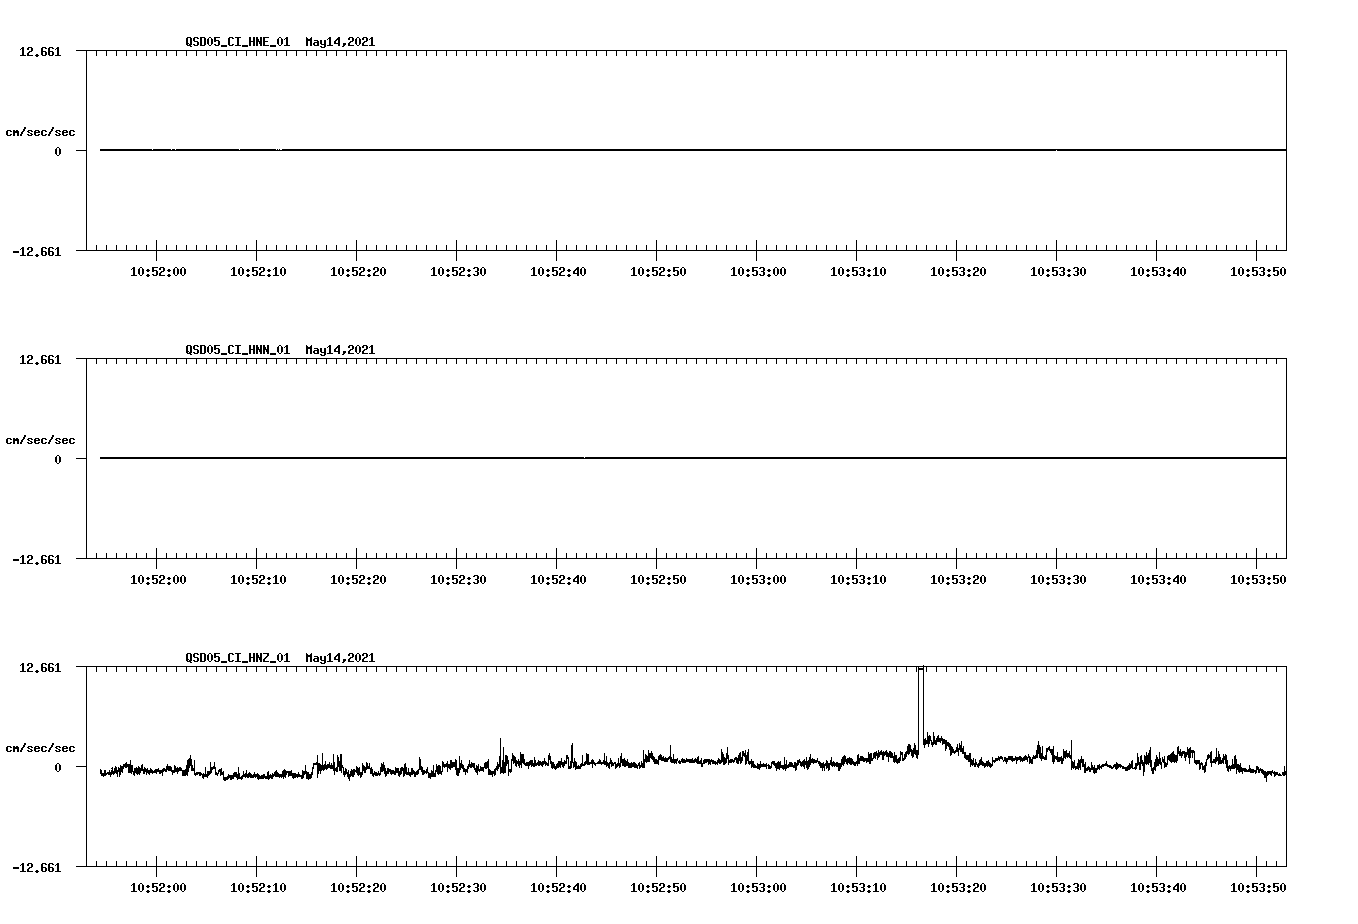1358x924 pixels.
Task: Click the 10:52:30 tick mark on HNN axis
Action: click(456, 564)
